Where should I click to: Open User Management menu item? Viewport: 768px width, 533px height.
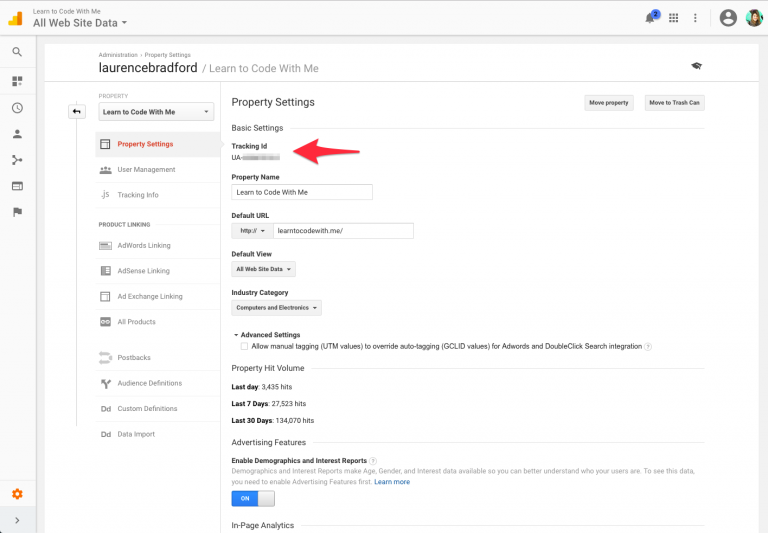tap(157, 170)
